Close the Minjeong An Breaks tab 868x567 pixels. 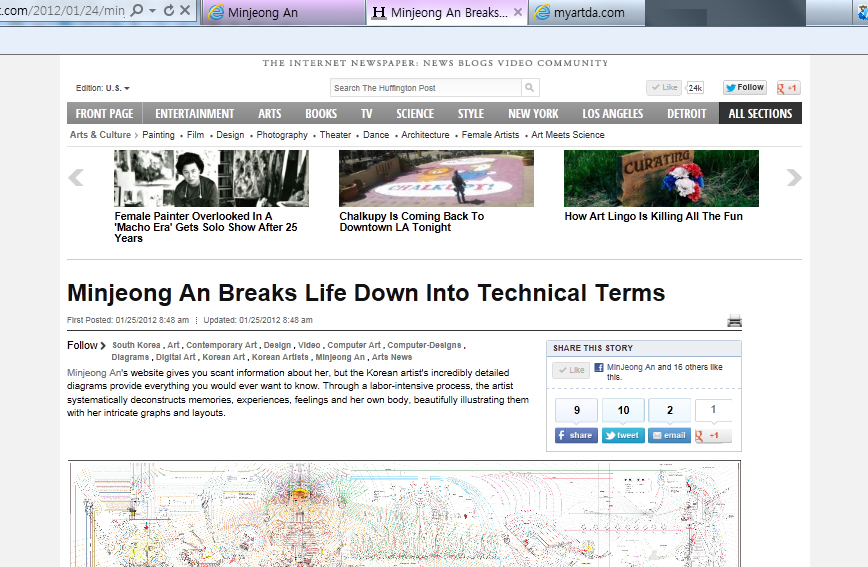(x=518, y=12)
